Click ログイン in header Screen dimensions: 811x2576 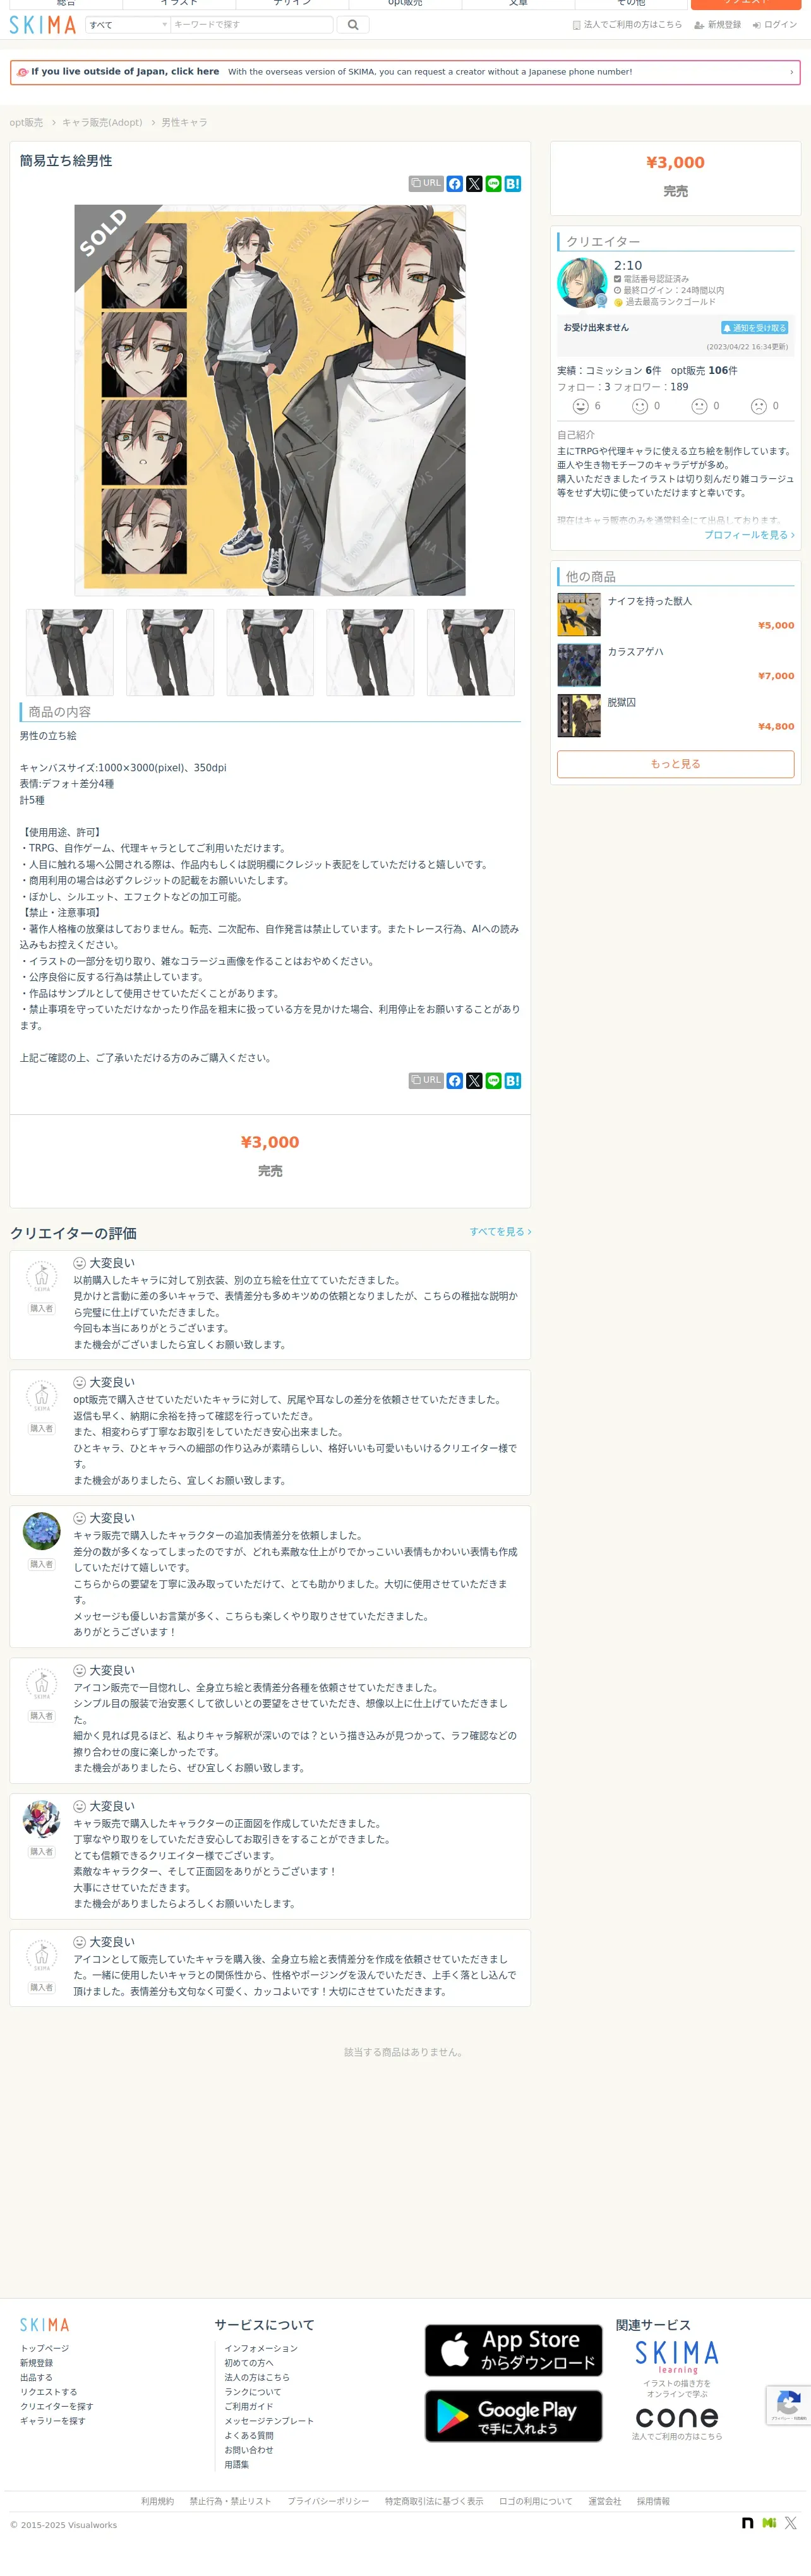(775, 25)
